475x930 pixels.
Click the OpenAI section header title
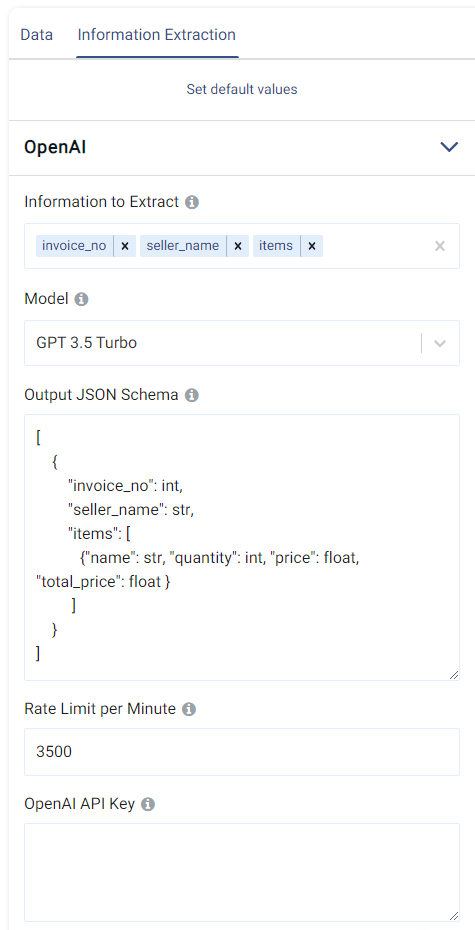(x=55, y=148)
